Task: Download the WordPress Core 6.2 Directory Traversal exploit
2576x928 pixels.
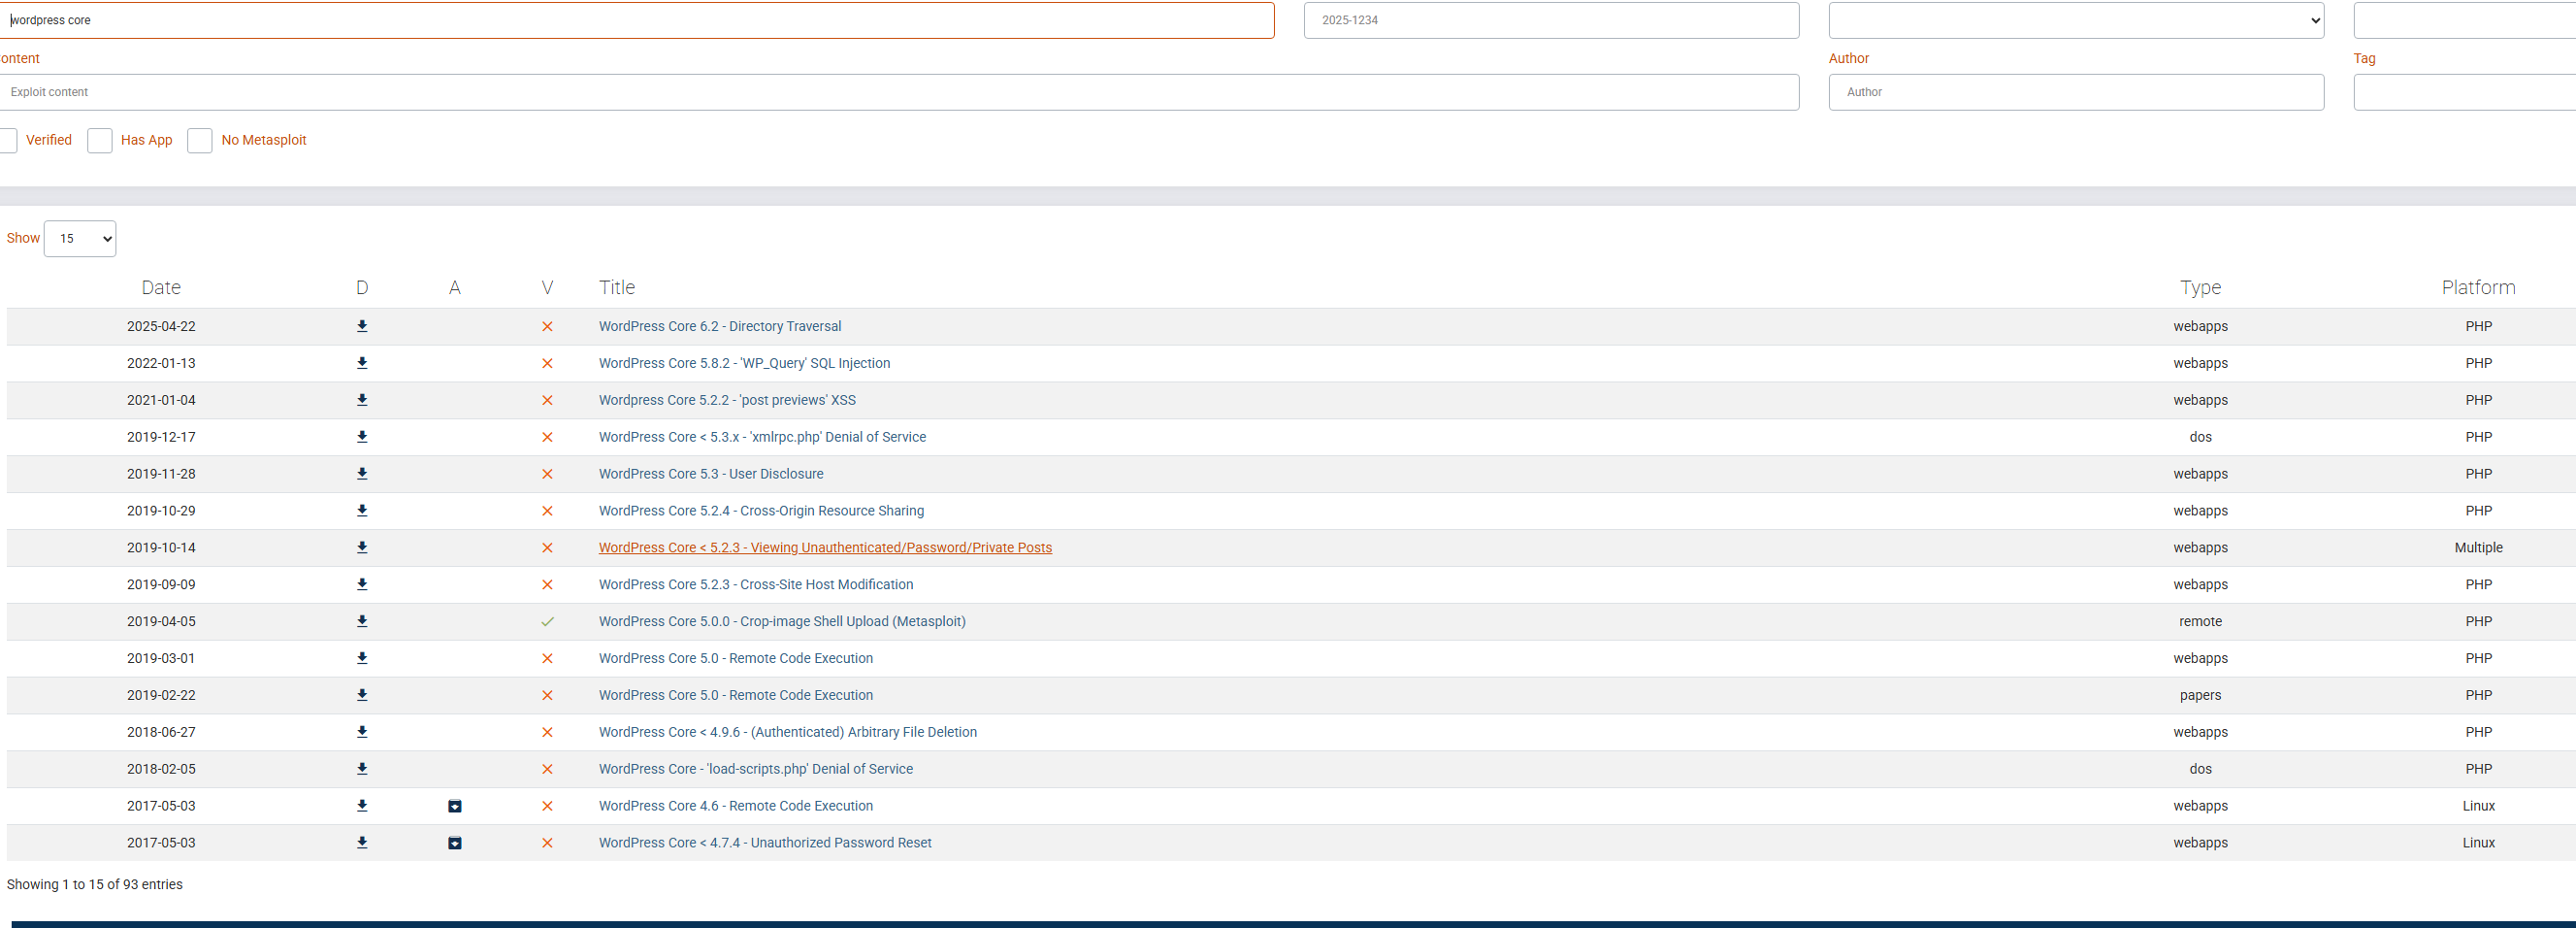Action: [362, 326]
